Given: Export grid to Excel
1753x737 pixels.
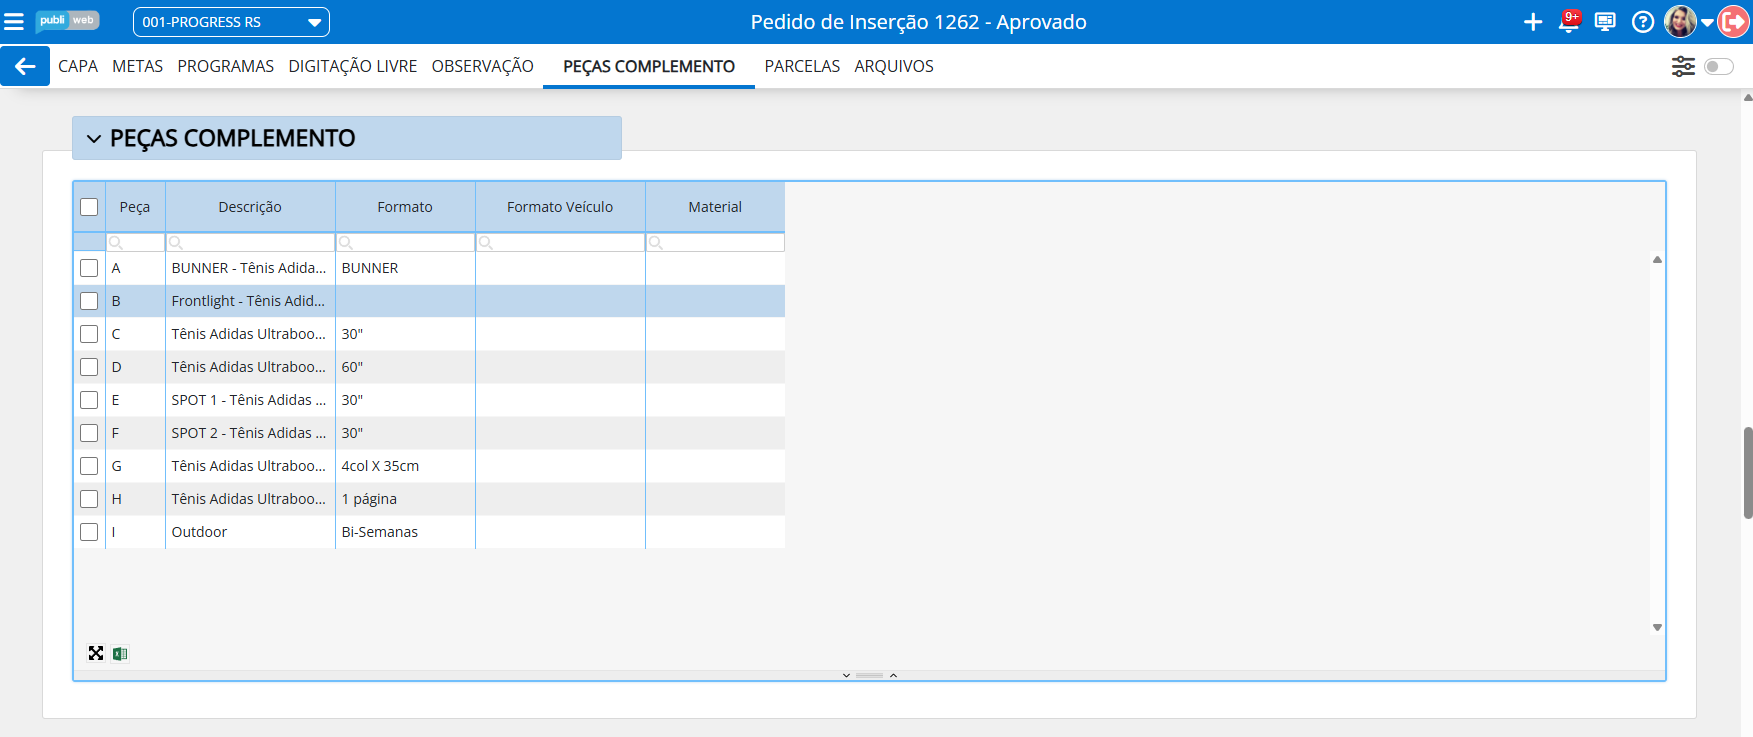Looking at the screenshot, I should (120, 654).
